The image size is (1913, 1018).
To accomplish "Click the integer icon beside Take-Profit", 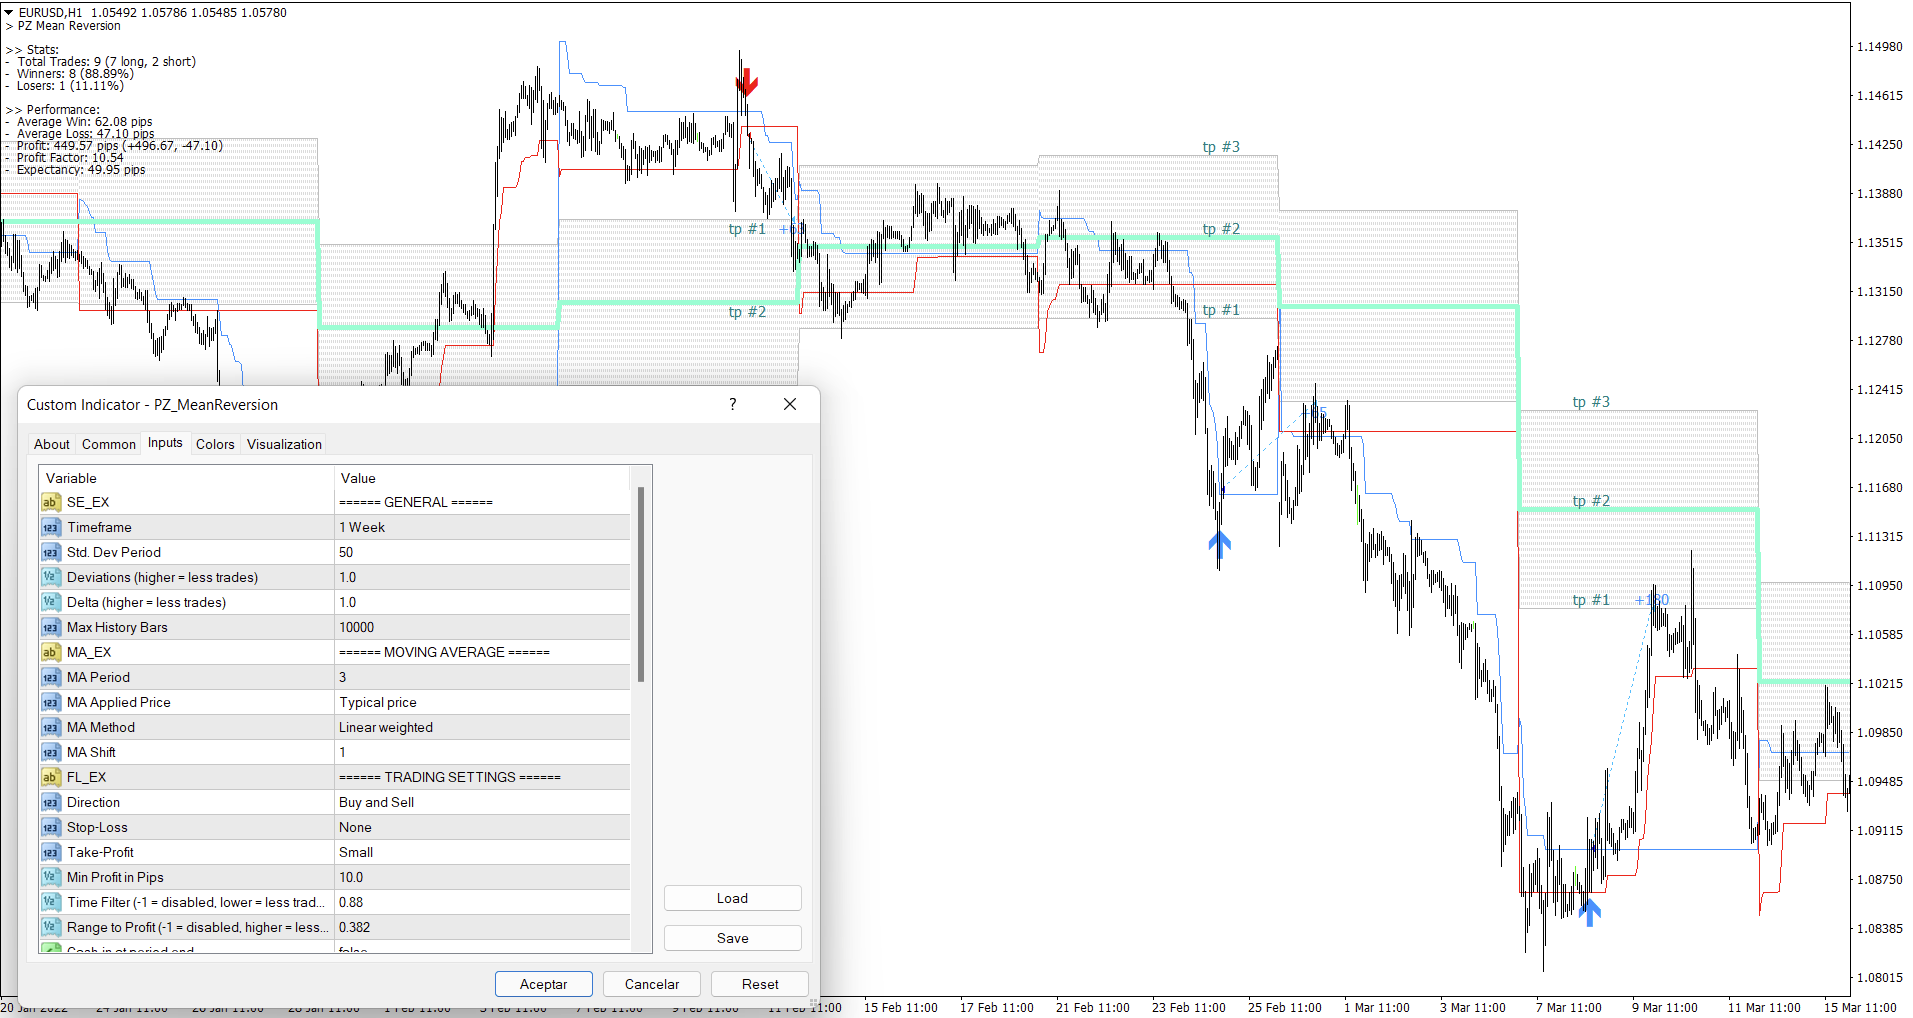I will 50,852.
